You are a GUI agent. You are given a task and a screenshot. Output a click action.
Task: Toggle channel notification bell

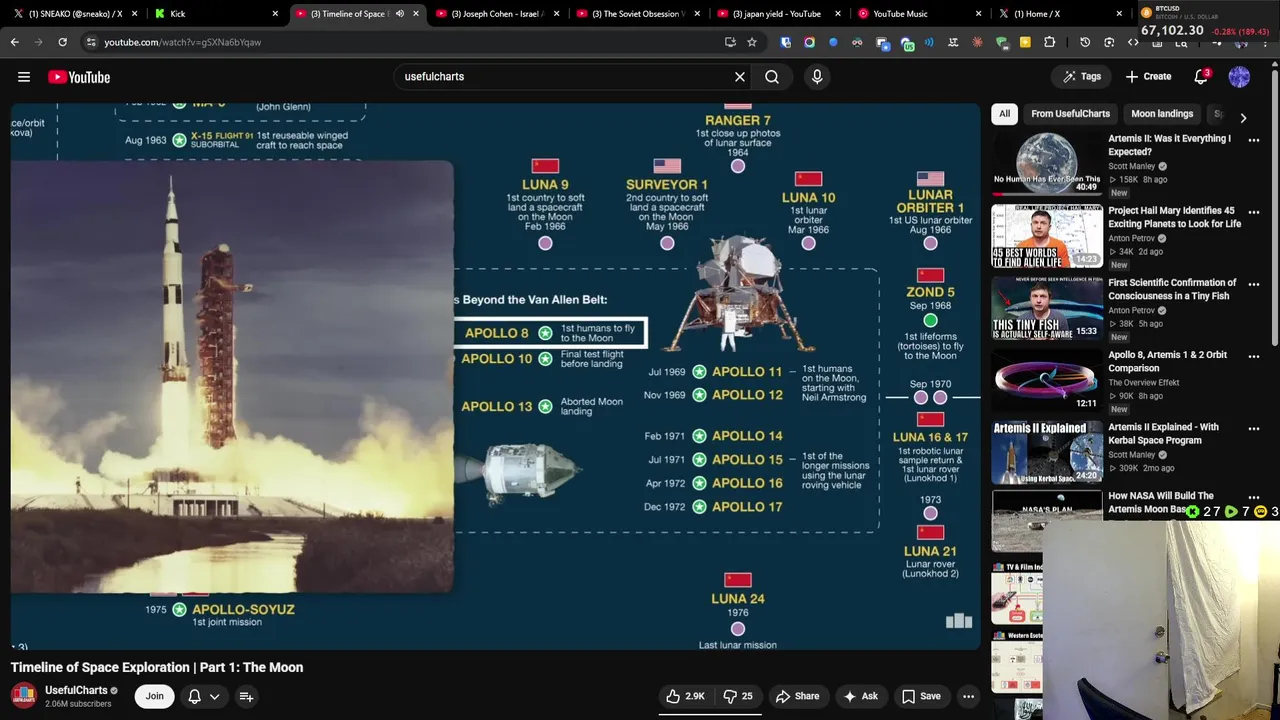(195, 696)
